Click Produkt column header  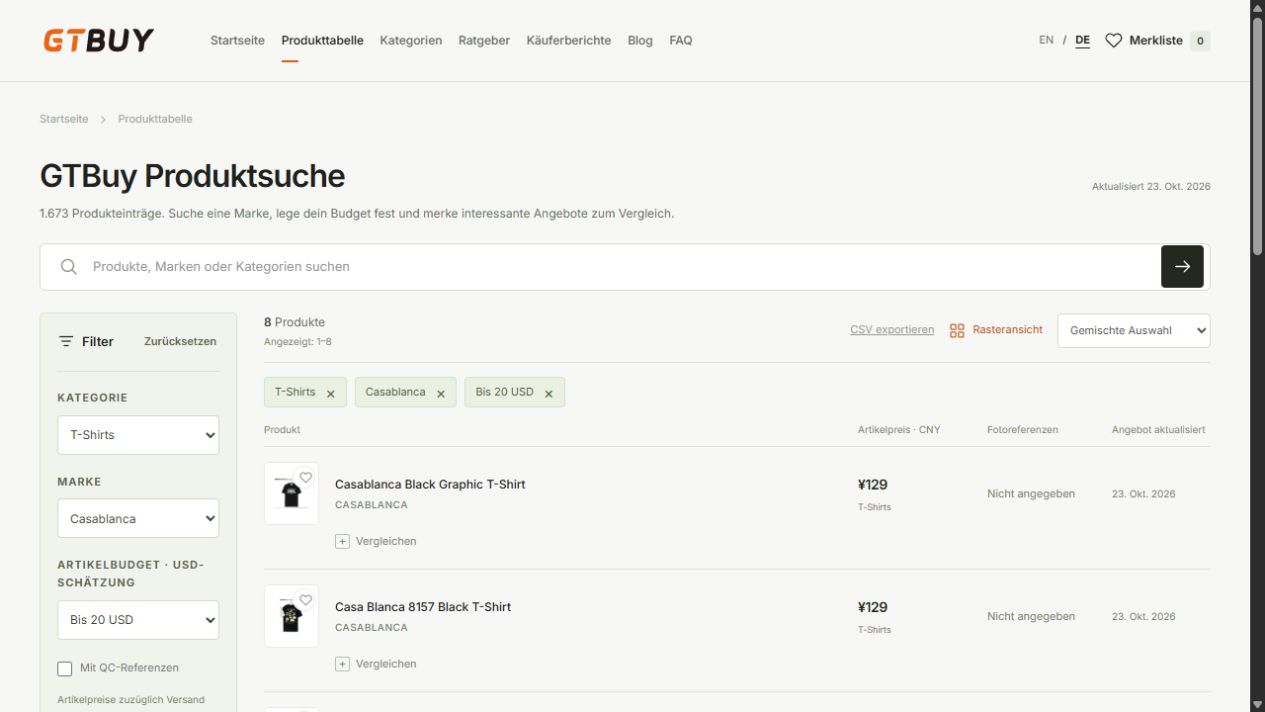[x=282, y=430]
